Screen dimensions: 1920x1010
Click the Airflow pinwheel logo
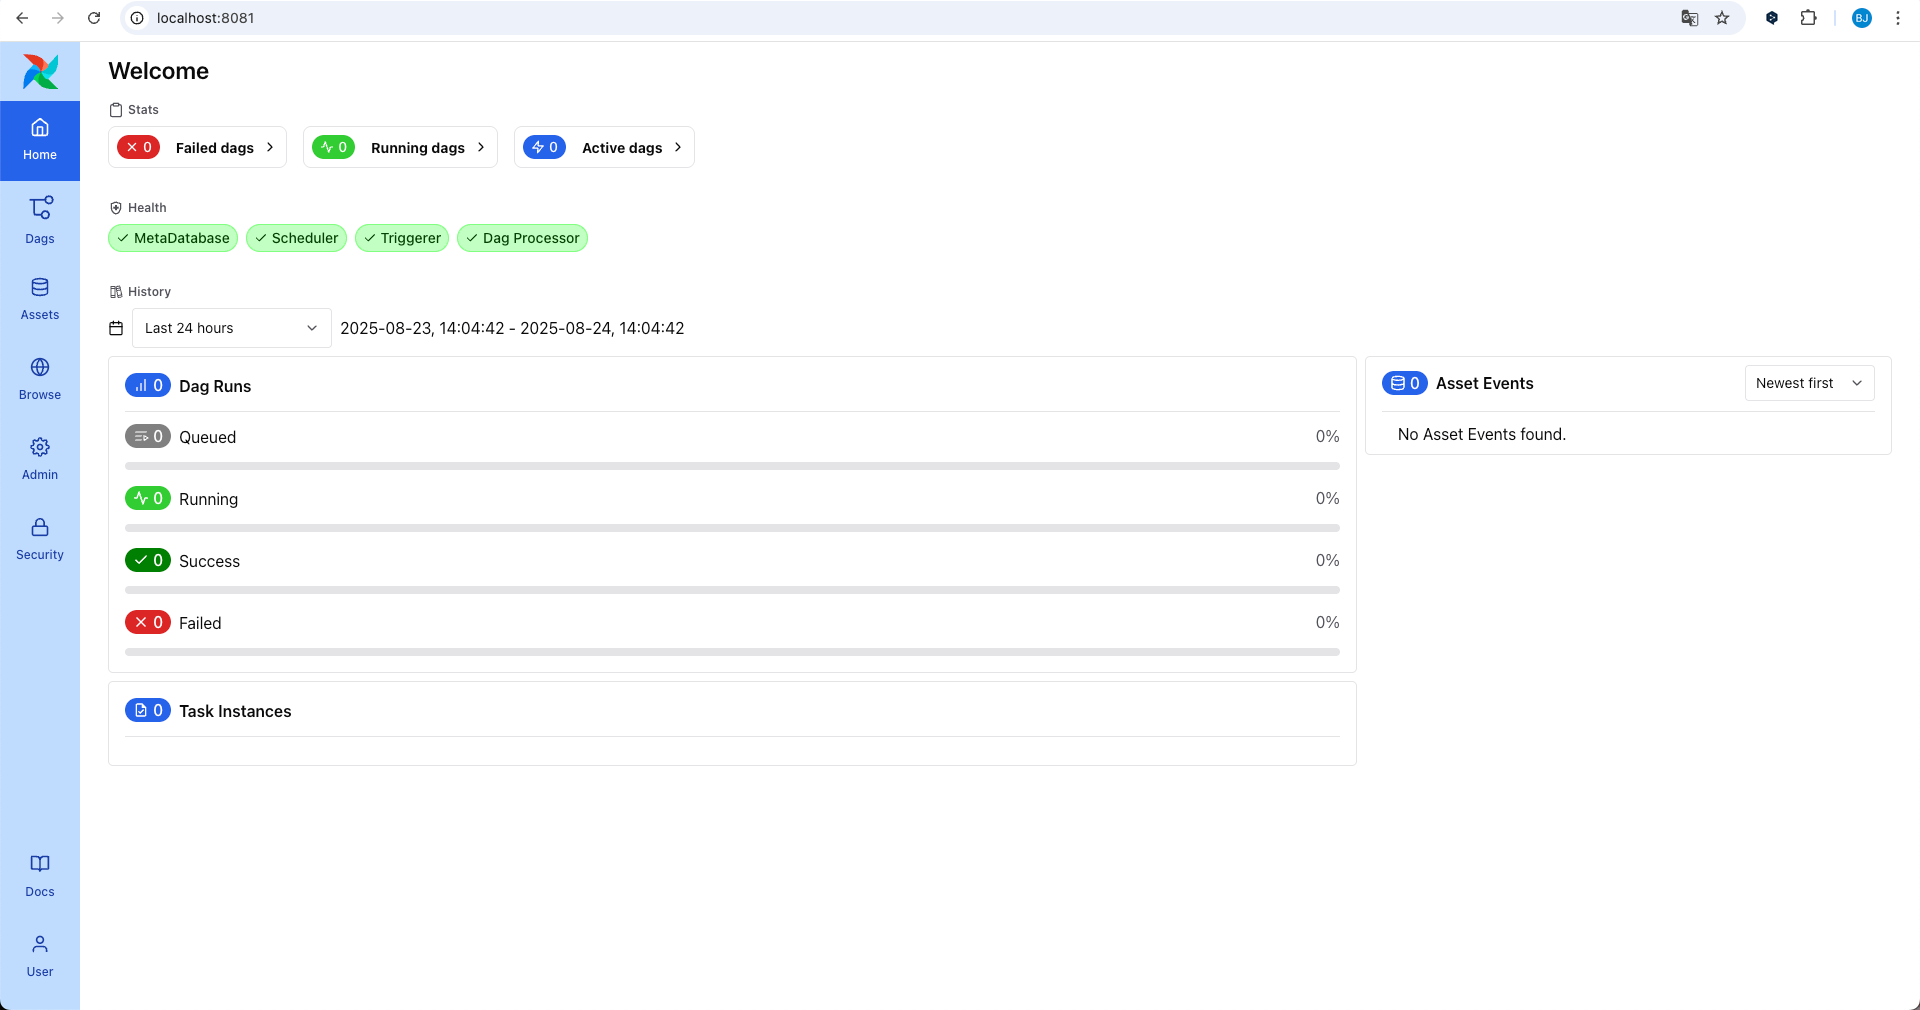pos(40,72)
